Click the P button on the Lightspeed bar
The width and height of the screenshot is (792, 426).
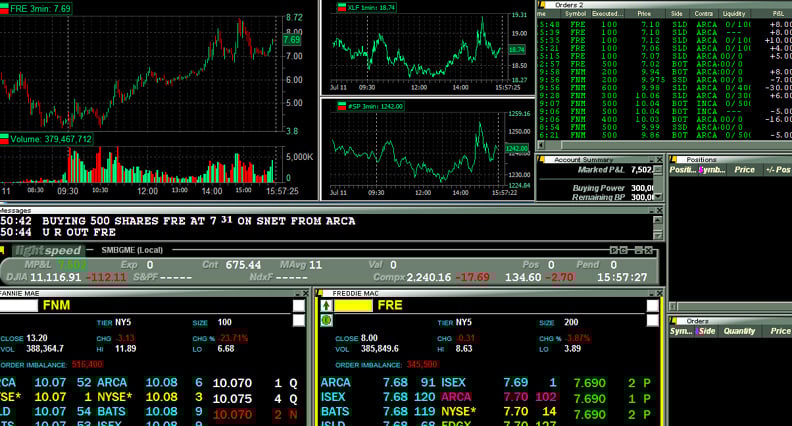pos(614,250)
